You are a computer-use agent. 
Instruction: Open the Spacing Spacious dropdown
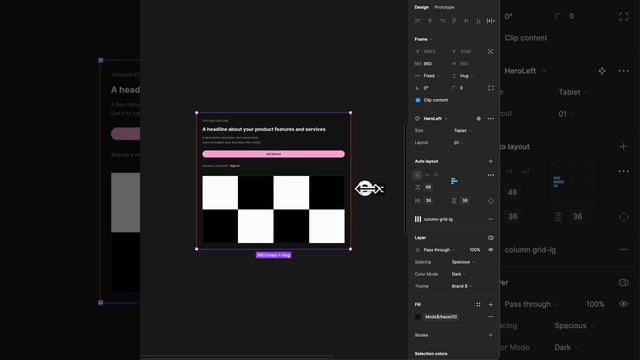tap(463, 262)
